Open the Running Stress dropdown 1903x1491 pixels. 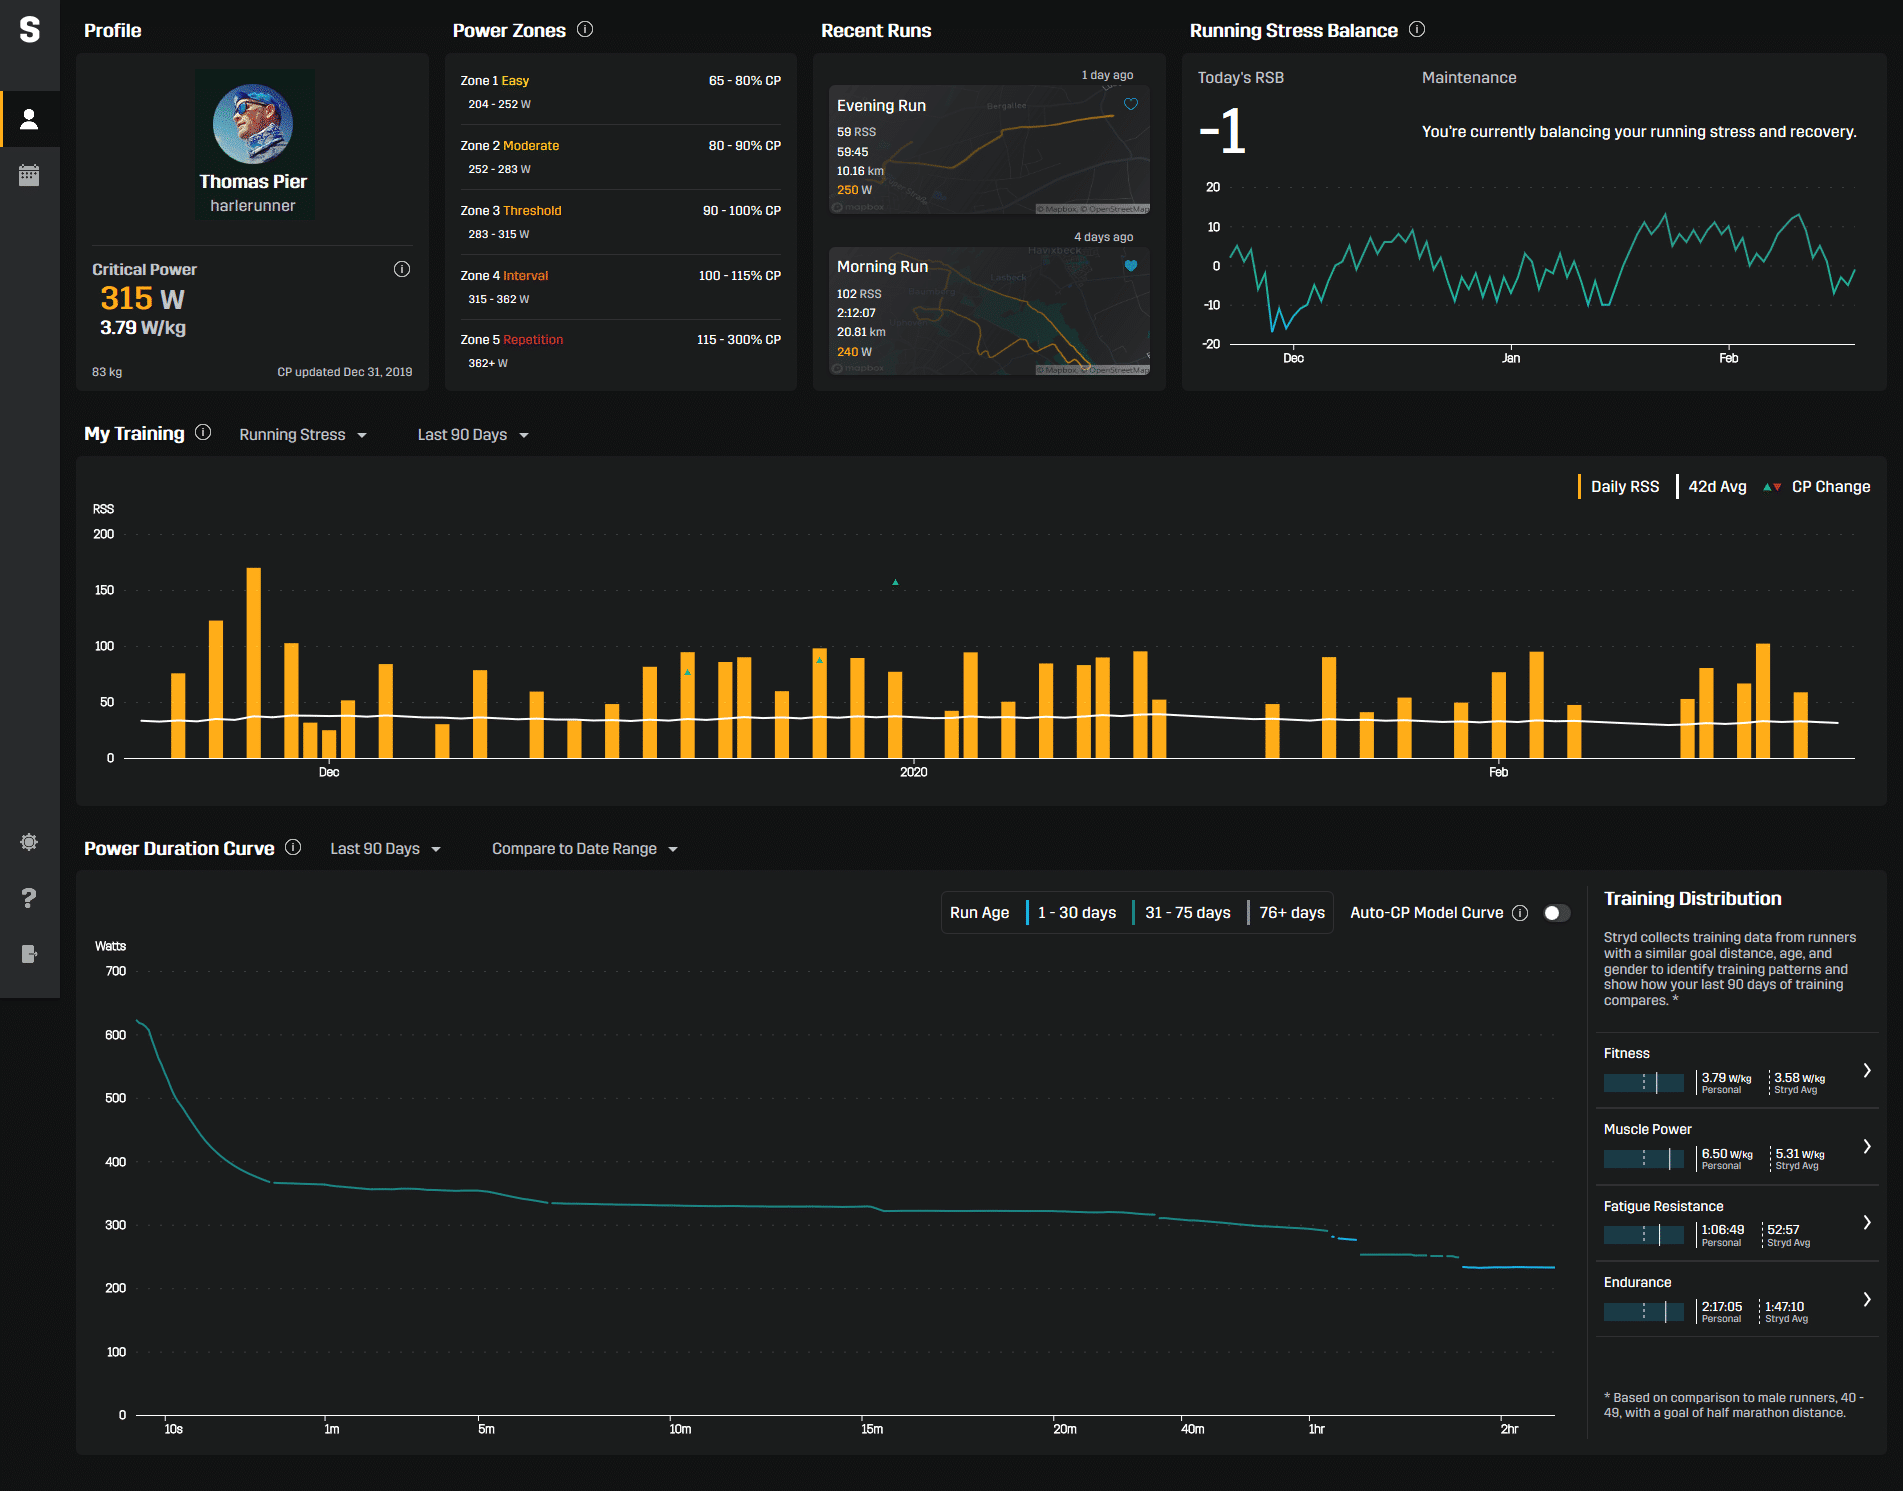[303, 434]
